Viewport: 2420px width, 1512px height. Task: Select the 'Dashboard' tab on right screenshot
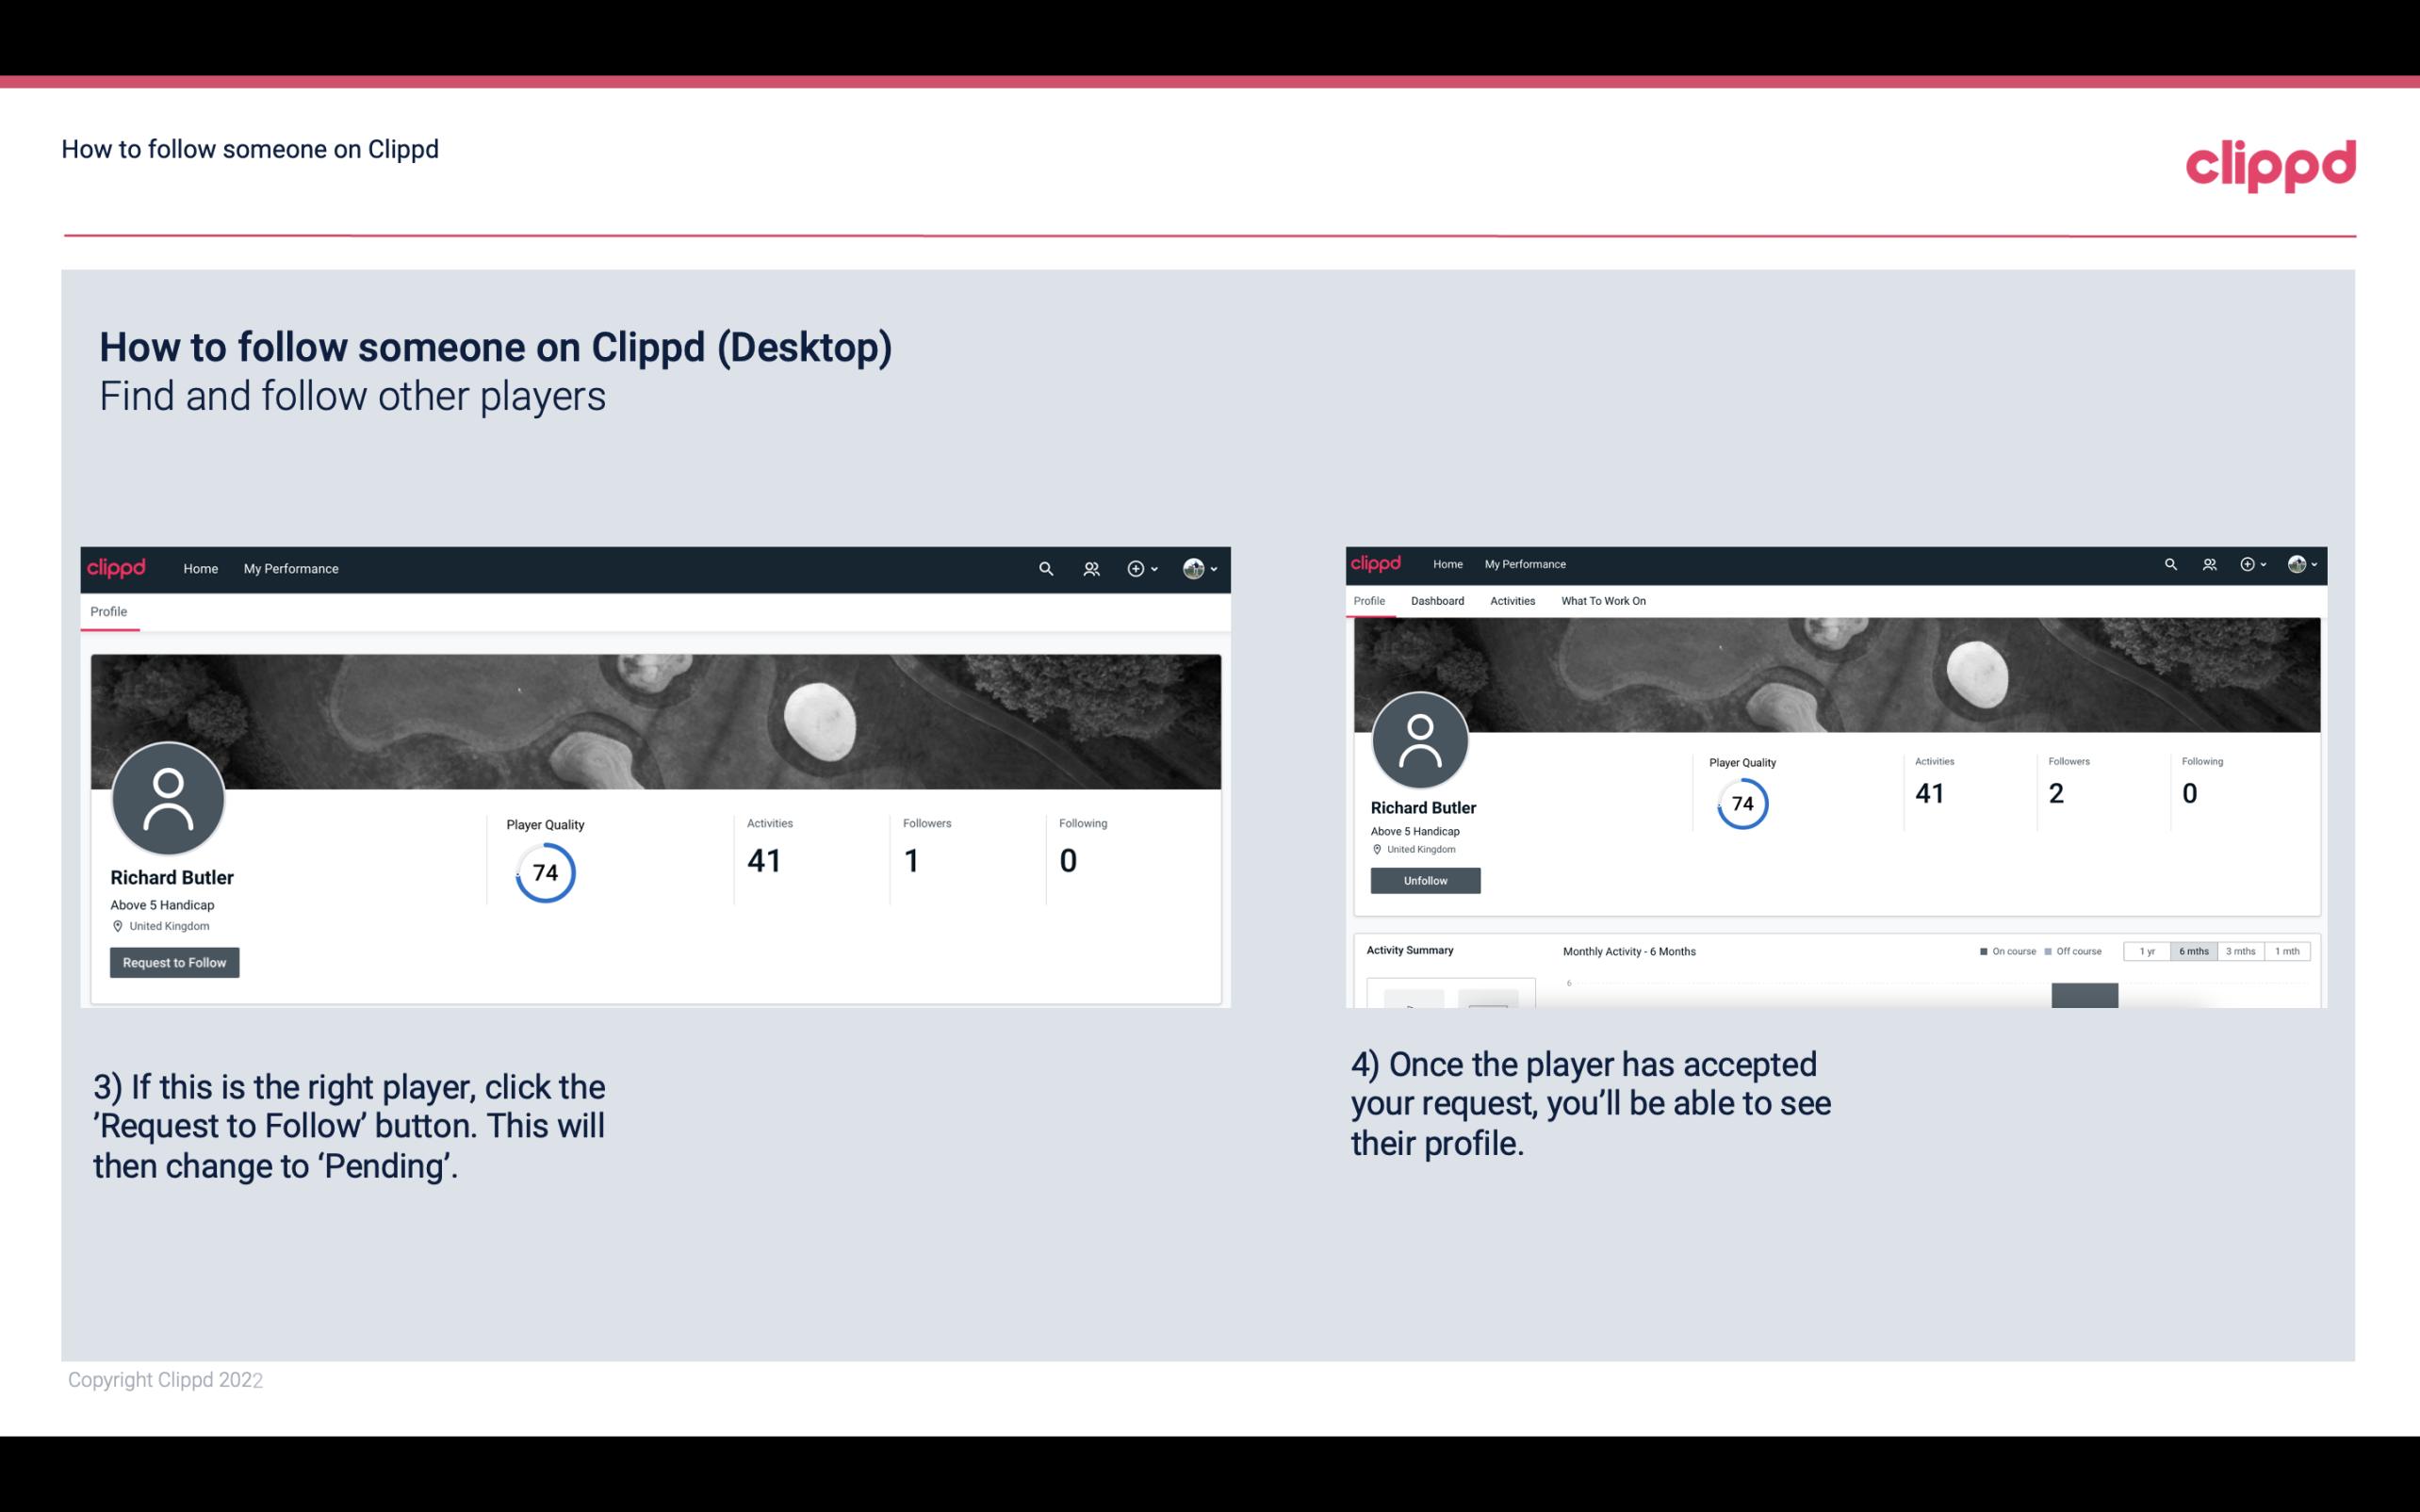coord(1439,601)
